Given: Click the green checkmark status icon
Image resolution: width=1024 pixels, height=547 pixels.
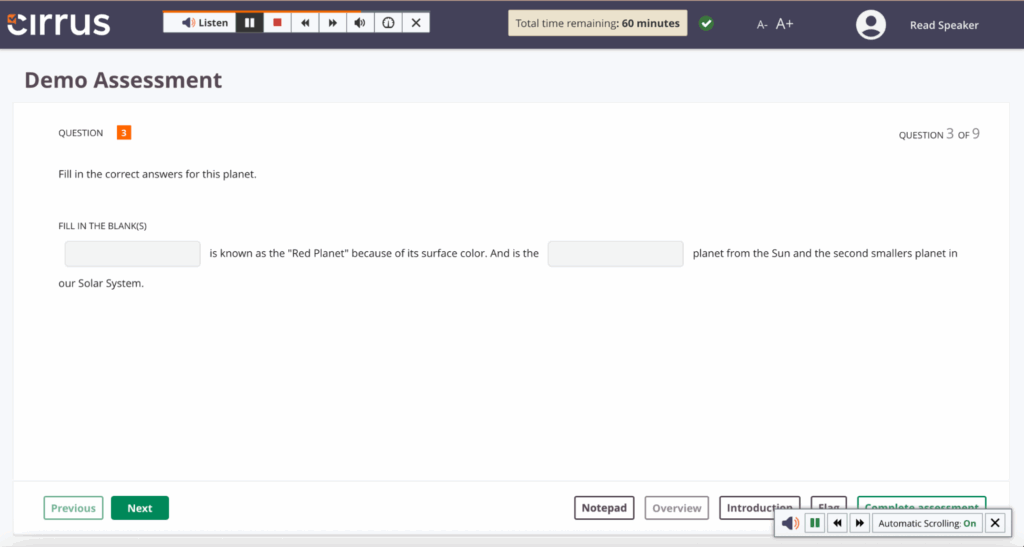Looking at the screenshot, I should pyautogui.click(x=706, y=23).
